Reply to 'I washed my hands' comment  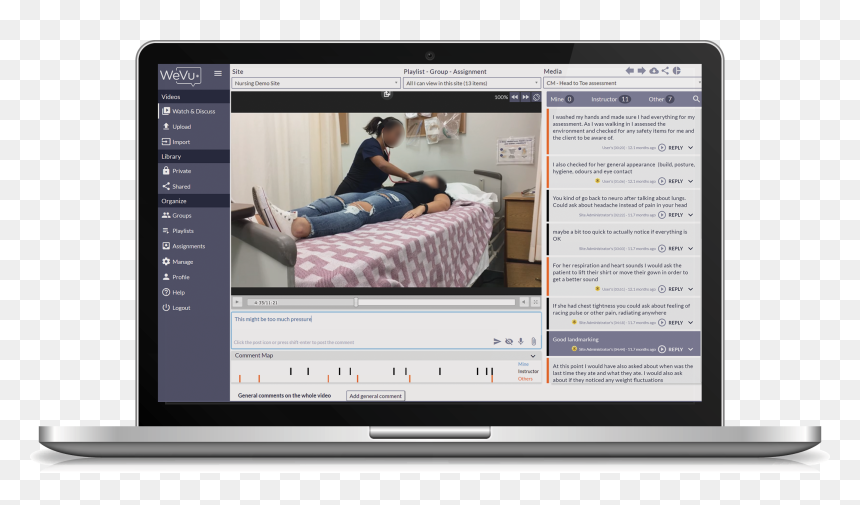[x=676, y=148]
